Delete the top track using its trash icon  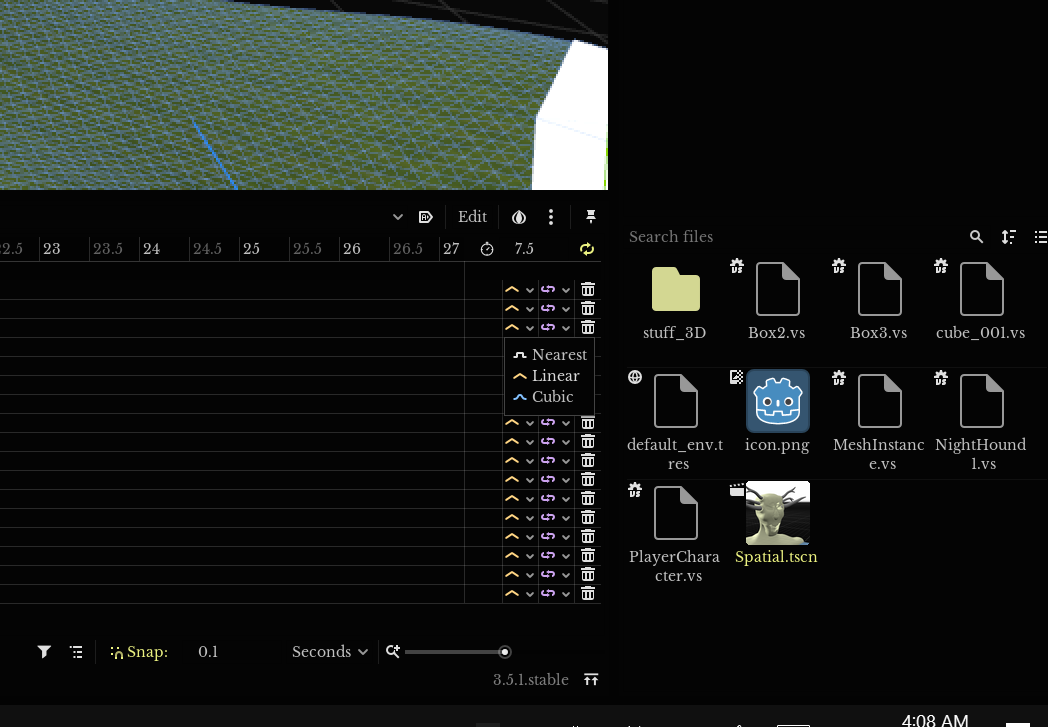pyautogui.click(x=588, y=290)
